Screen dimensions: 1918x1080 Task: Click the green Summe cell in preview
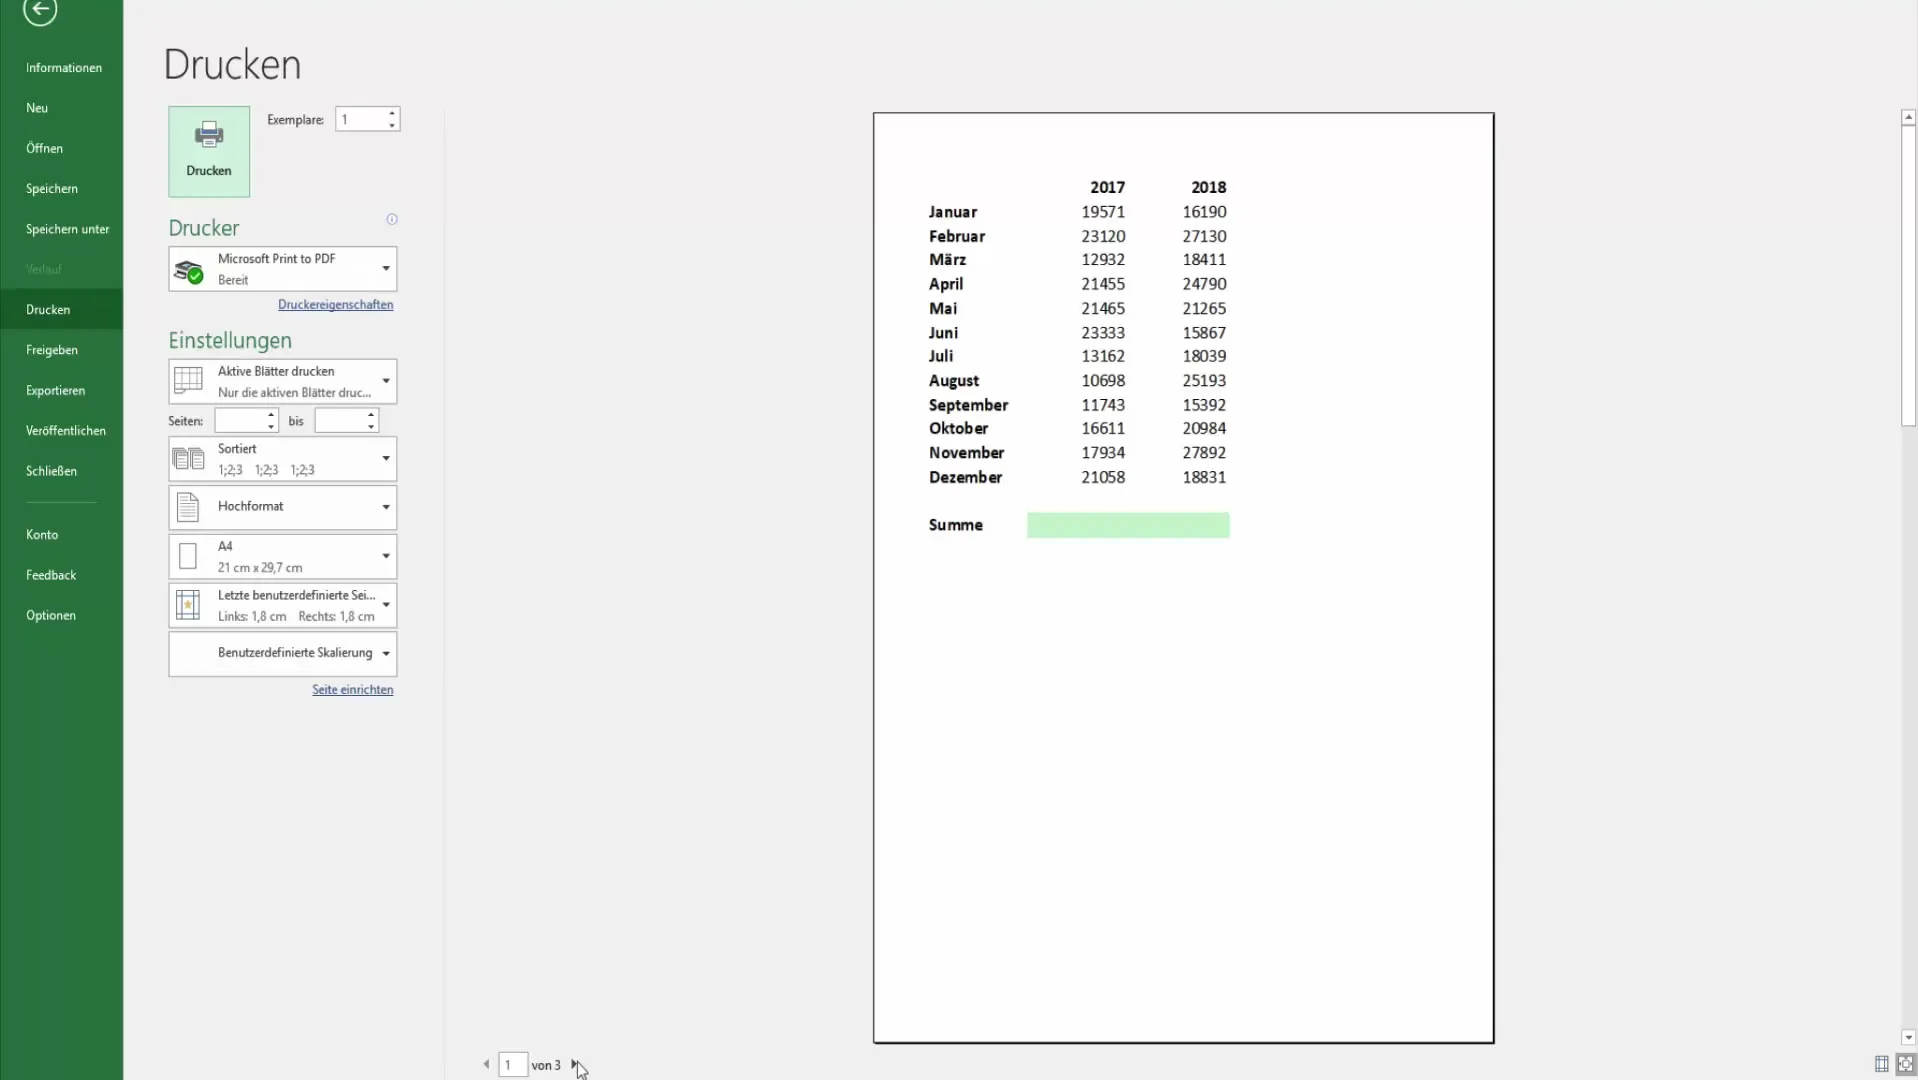(1128, 525)
